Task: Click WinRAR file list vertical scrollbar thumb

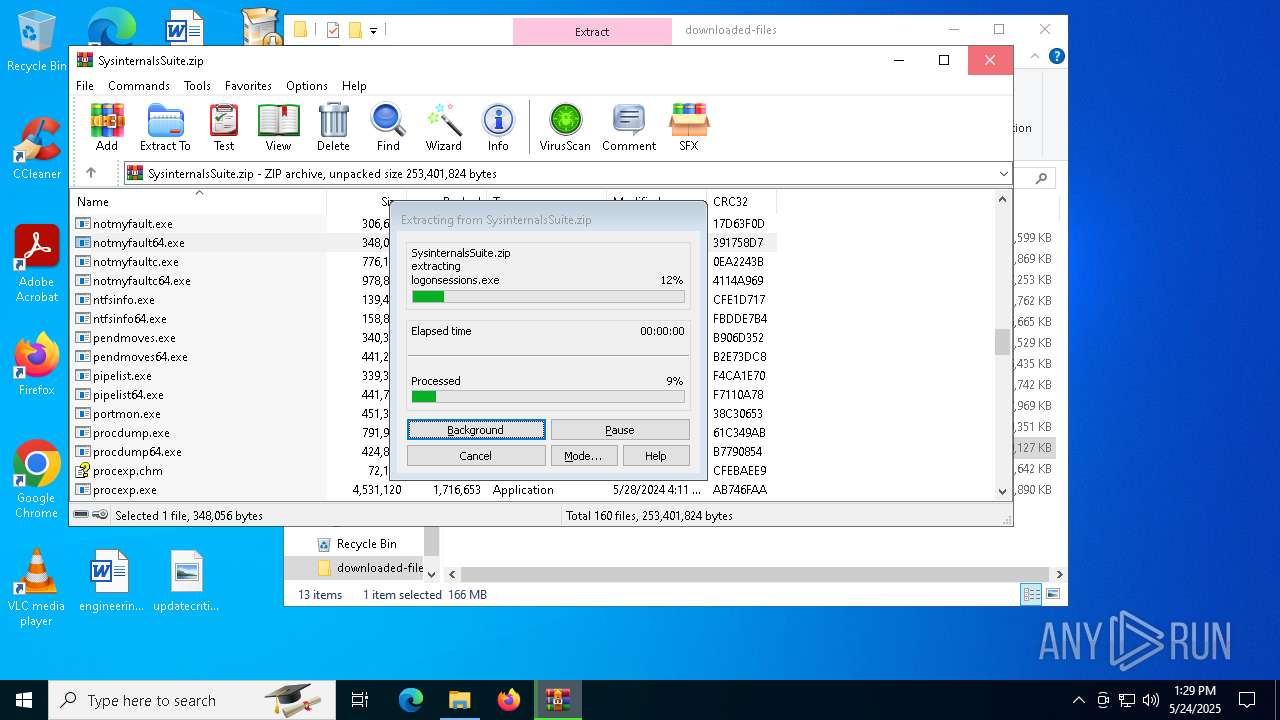Action: pos(1002,342)
